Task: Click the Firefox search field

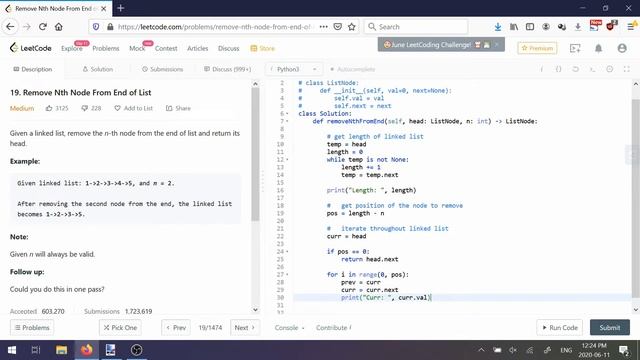Action: click(416, 27)
